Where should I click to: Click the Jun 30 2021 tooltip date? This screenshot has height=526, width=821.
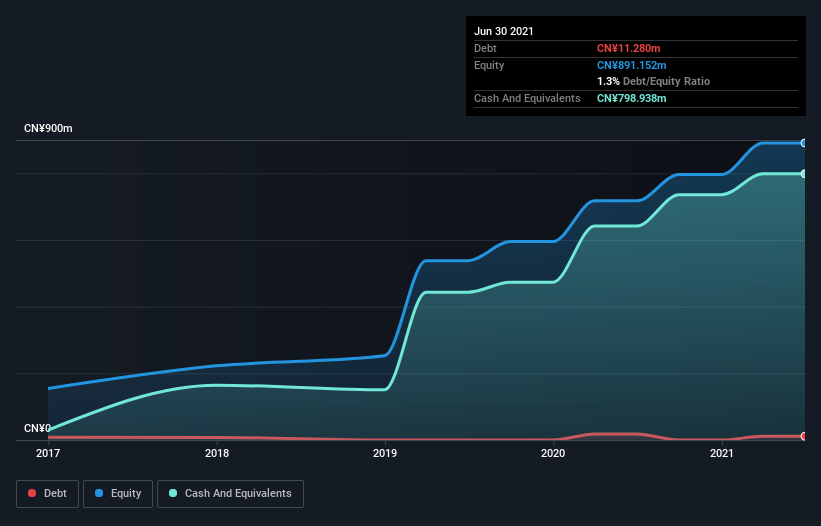coord(504,31)
